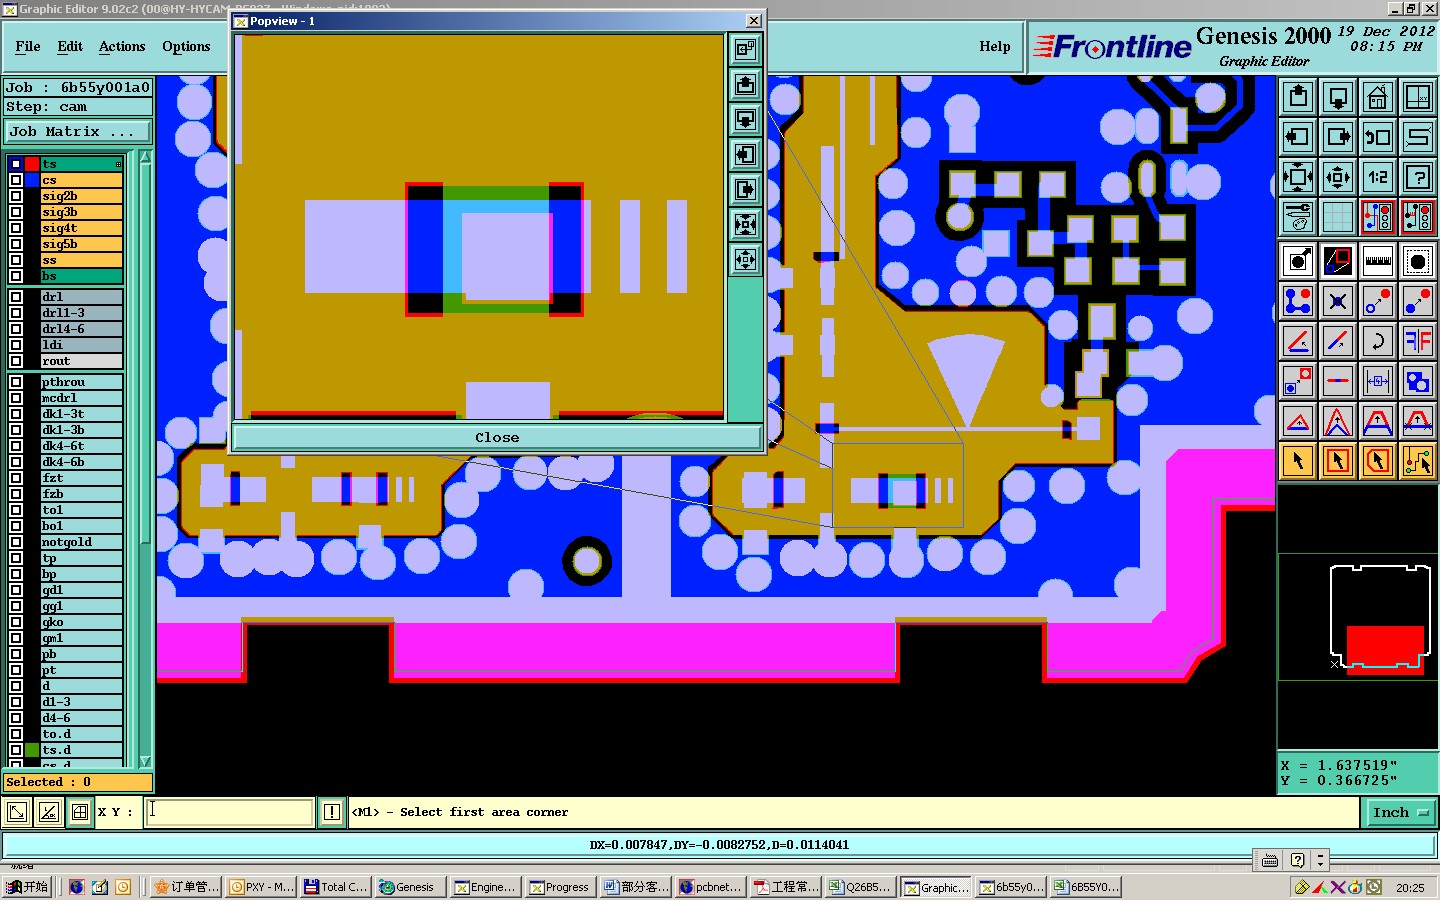Open the wrench and palette settings icon

pos(1298,216)
